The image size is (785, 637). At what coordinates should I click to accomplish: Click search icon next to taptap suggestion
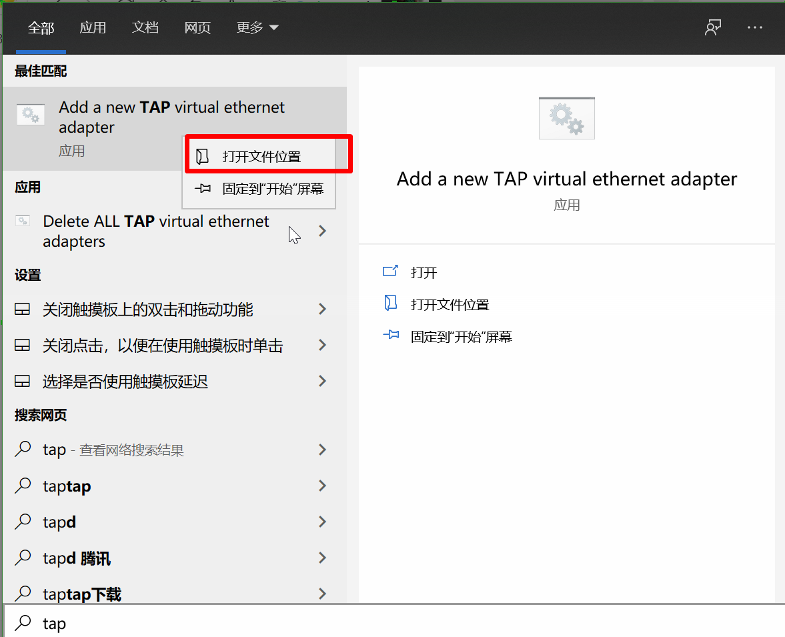[x=24, y=486]
